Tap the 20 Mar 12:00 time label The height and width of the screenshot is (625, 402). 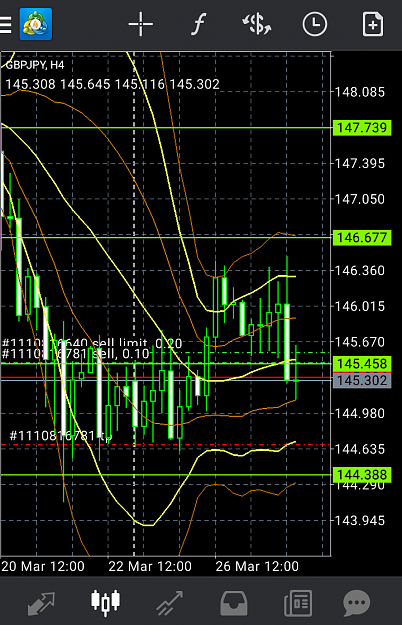[43, 566]
